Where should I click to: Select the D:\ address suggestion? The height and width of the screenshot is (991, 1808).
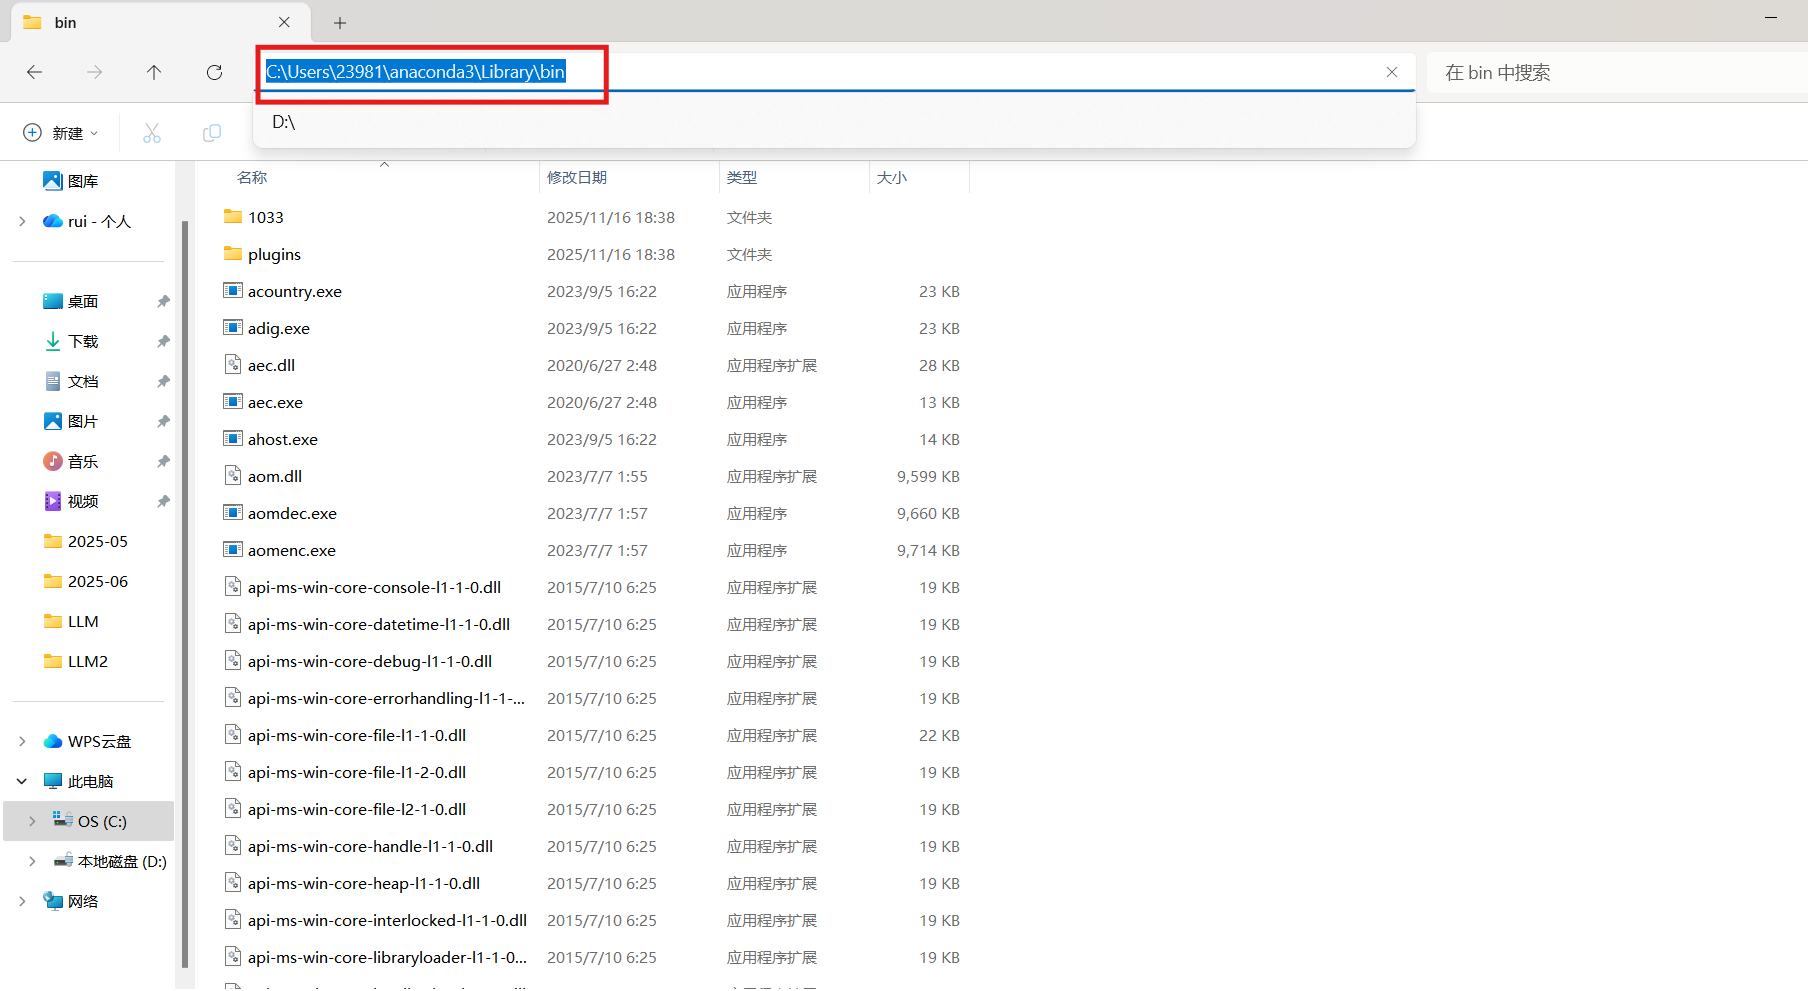click(x=834, y=122)
